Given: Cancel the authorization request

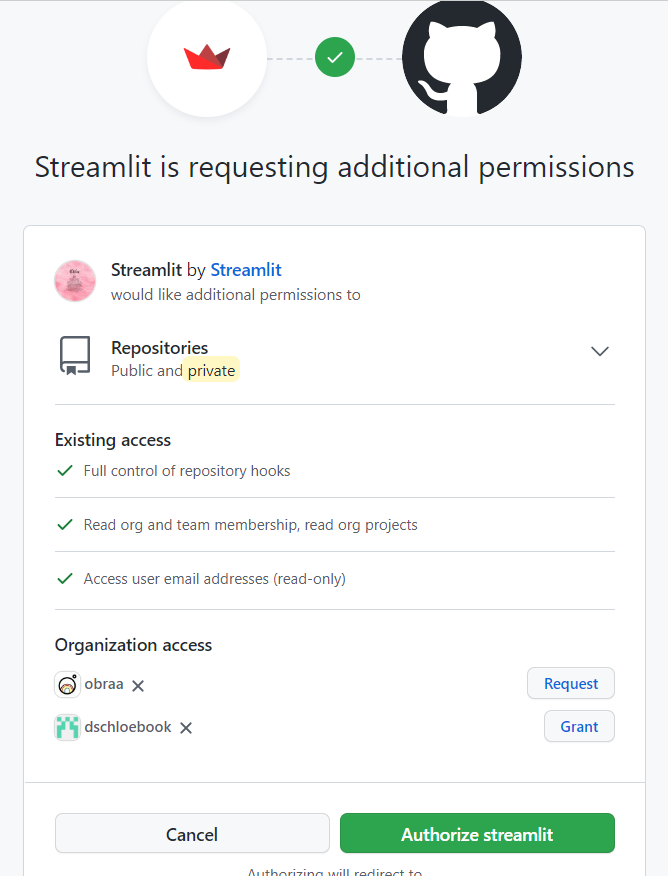Looking at the screenshot, I should [x=192, y=834].
